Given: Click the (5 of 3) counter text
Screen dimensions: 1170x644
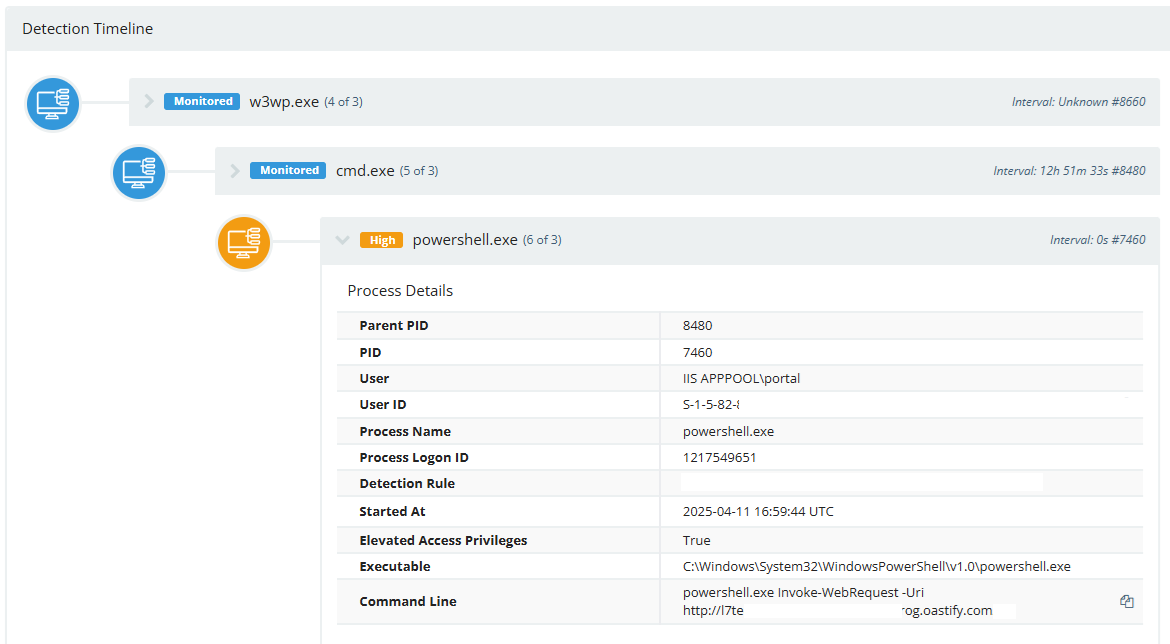Looking at the screenshot, I should pos(419,171).
